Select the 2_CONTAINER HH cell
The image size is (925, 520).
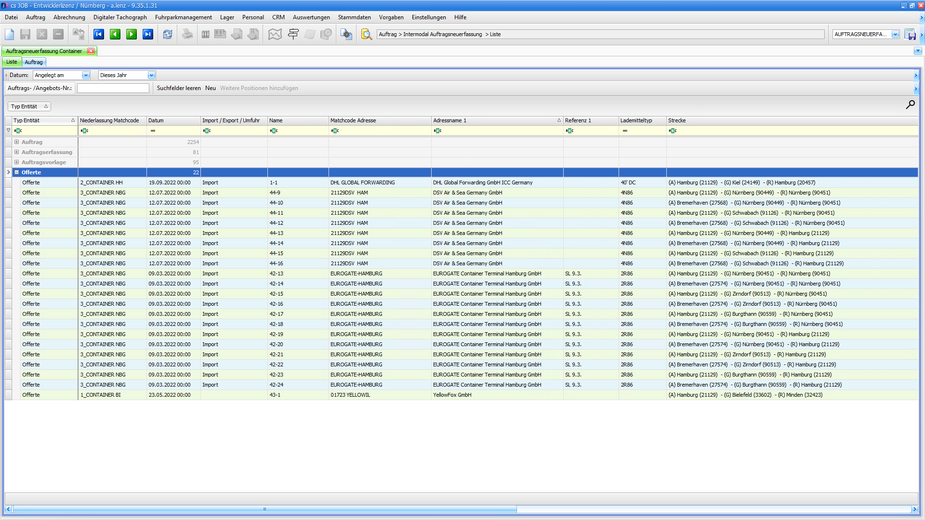coord(112,182)
